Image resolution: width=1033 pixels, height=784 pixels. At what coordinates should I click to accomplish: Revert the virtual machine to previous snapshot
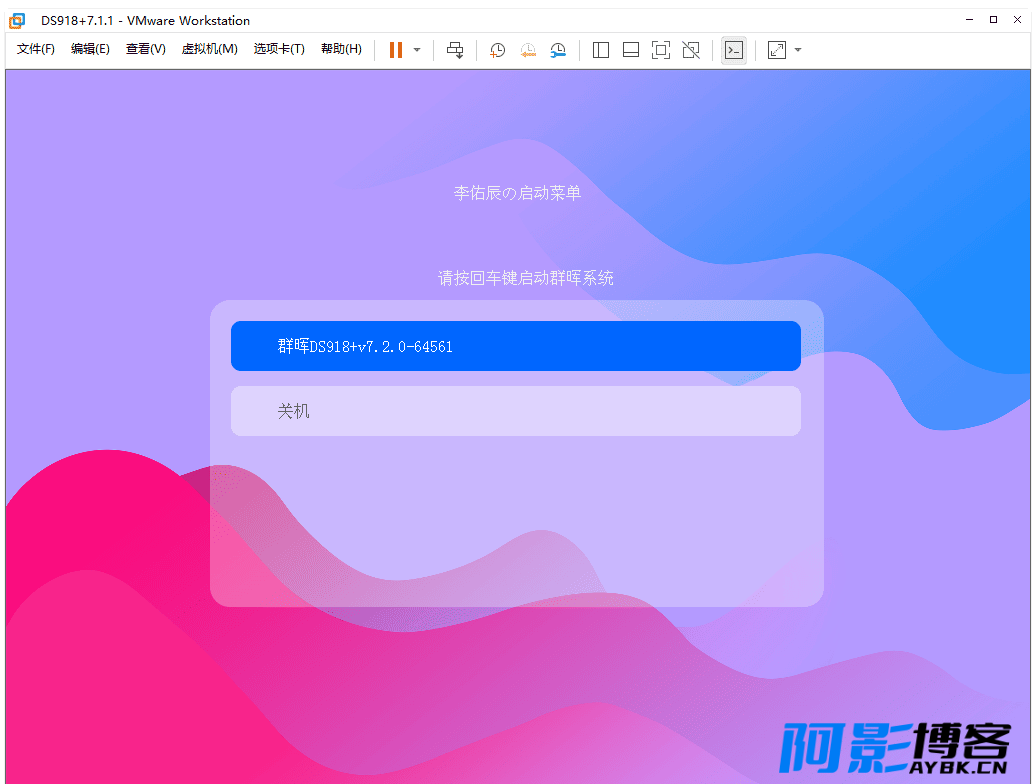[528, 50]
